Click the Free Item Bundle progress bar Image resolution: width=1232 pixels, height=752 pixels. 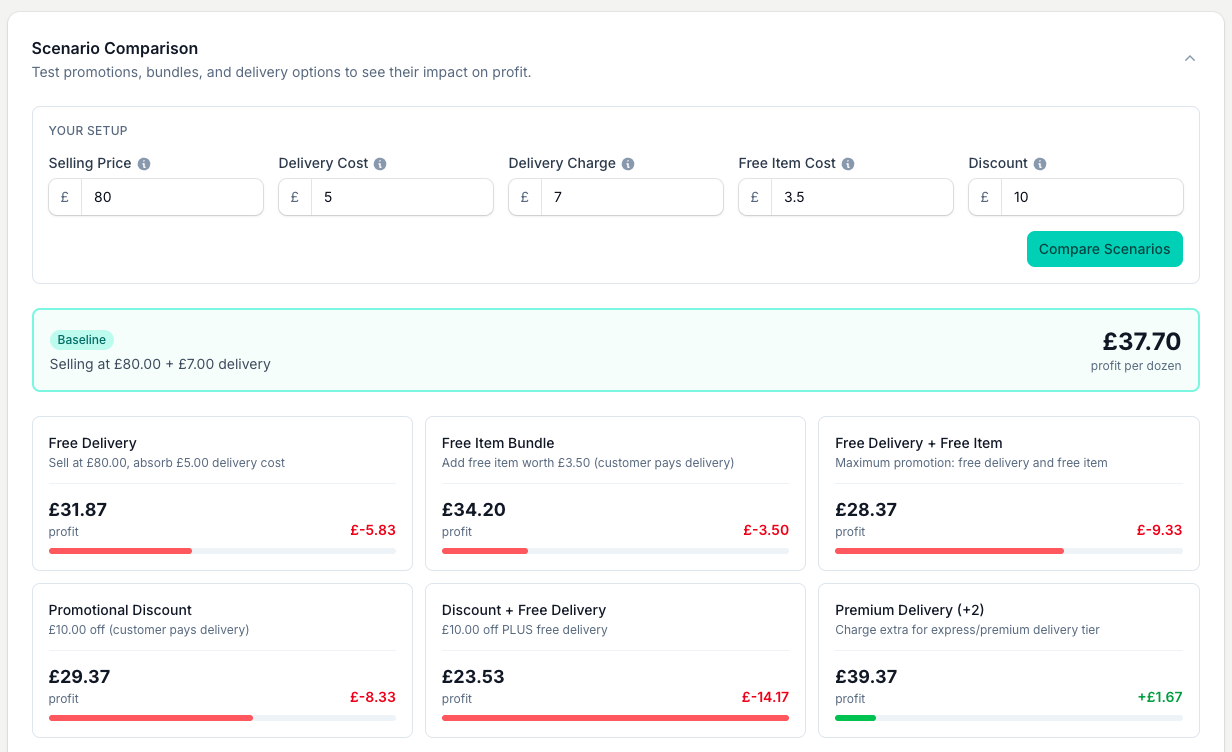tap(615, 551)
